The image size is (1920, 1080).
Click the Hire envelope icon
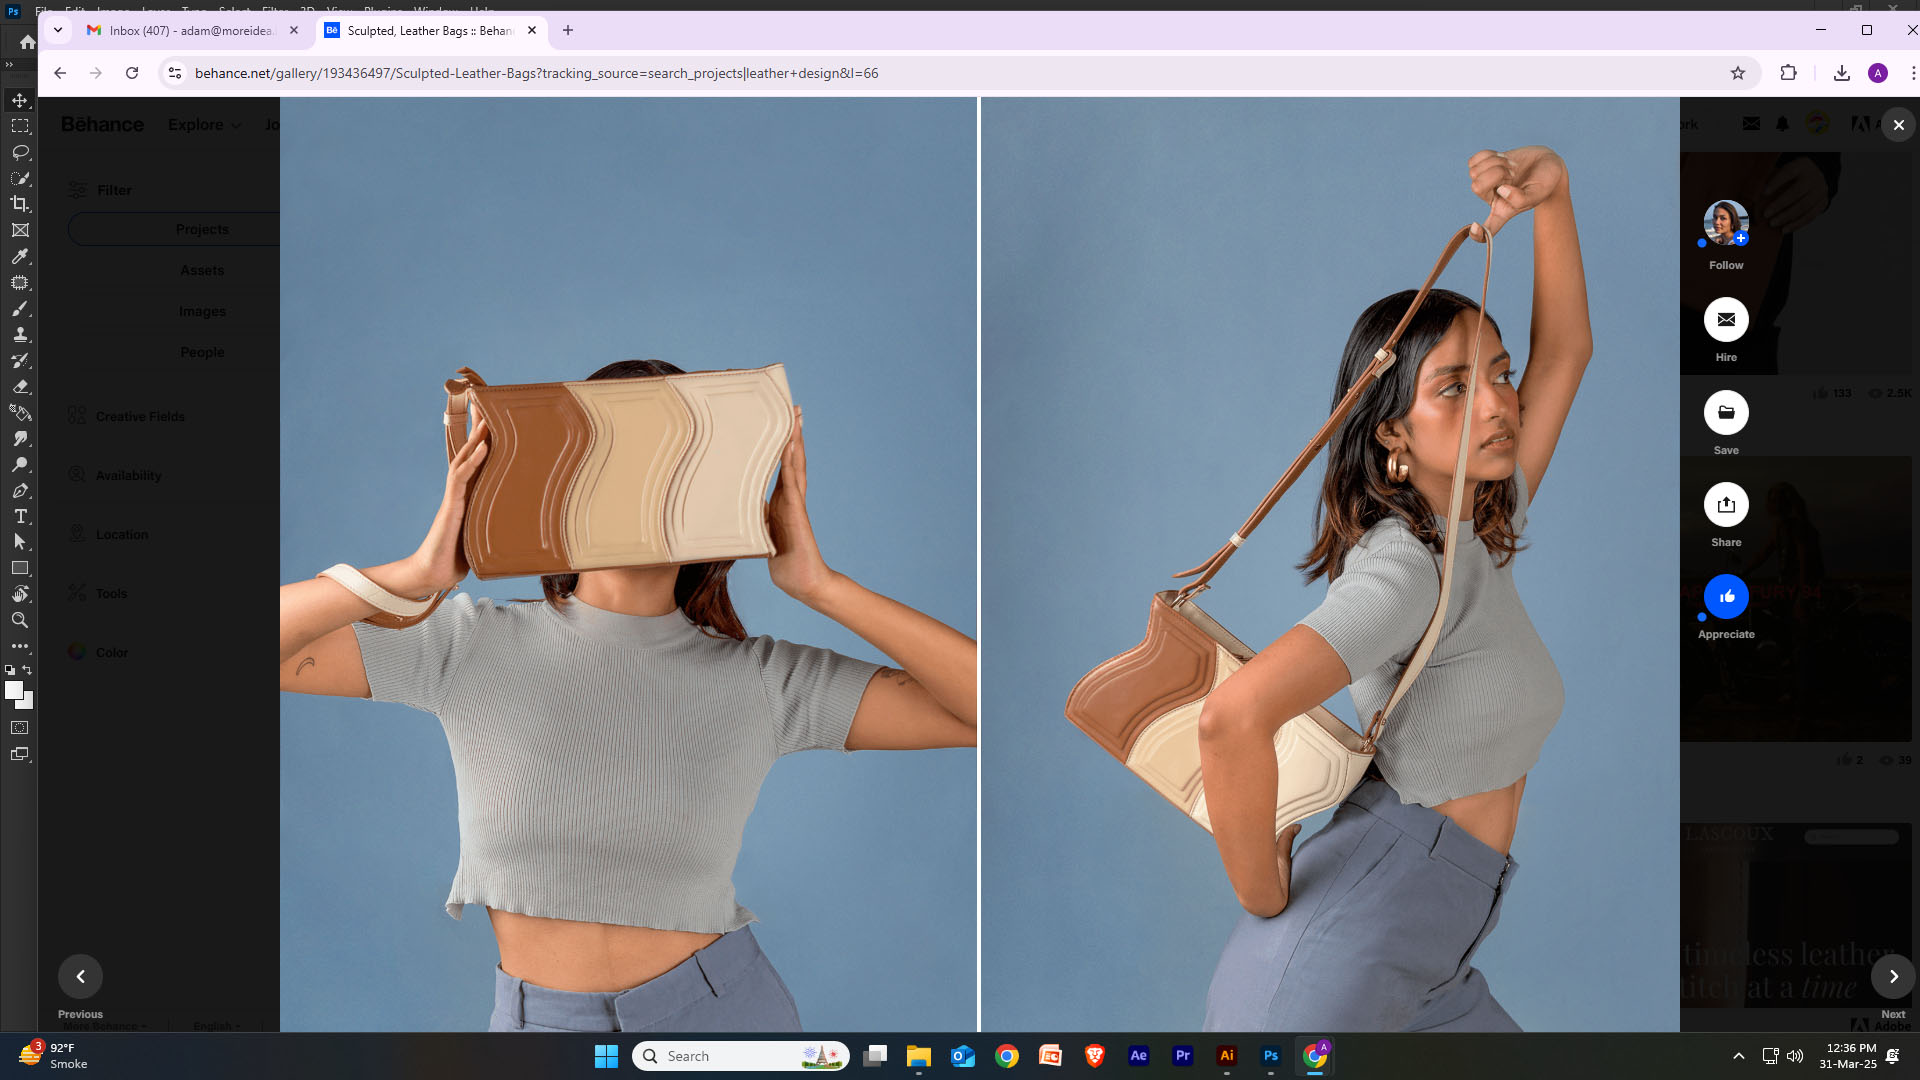1726,320
